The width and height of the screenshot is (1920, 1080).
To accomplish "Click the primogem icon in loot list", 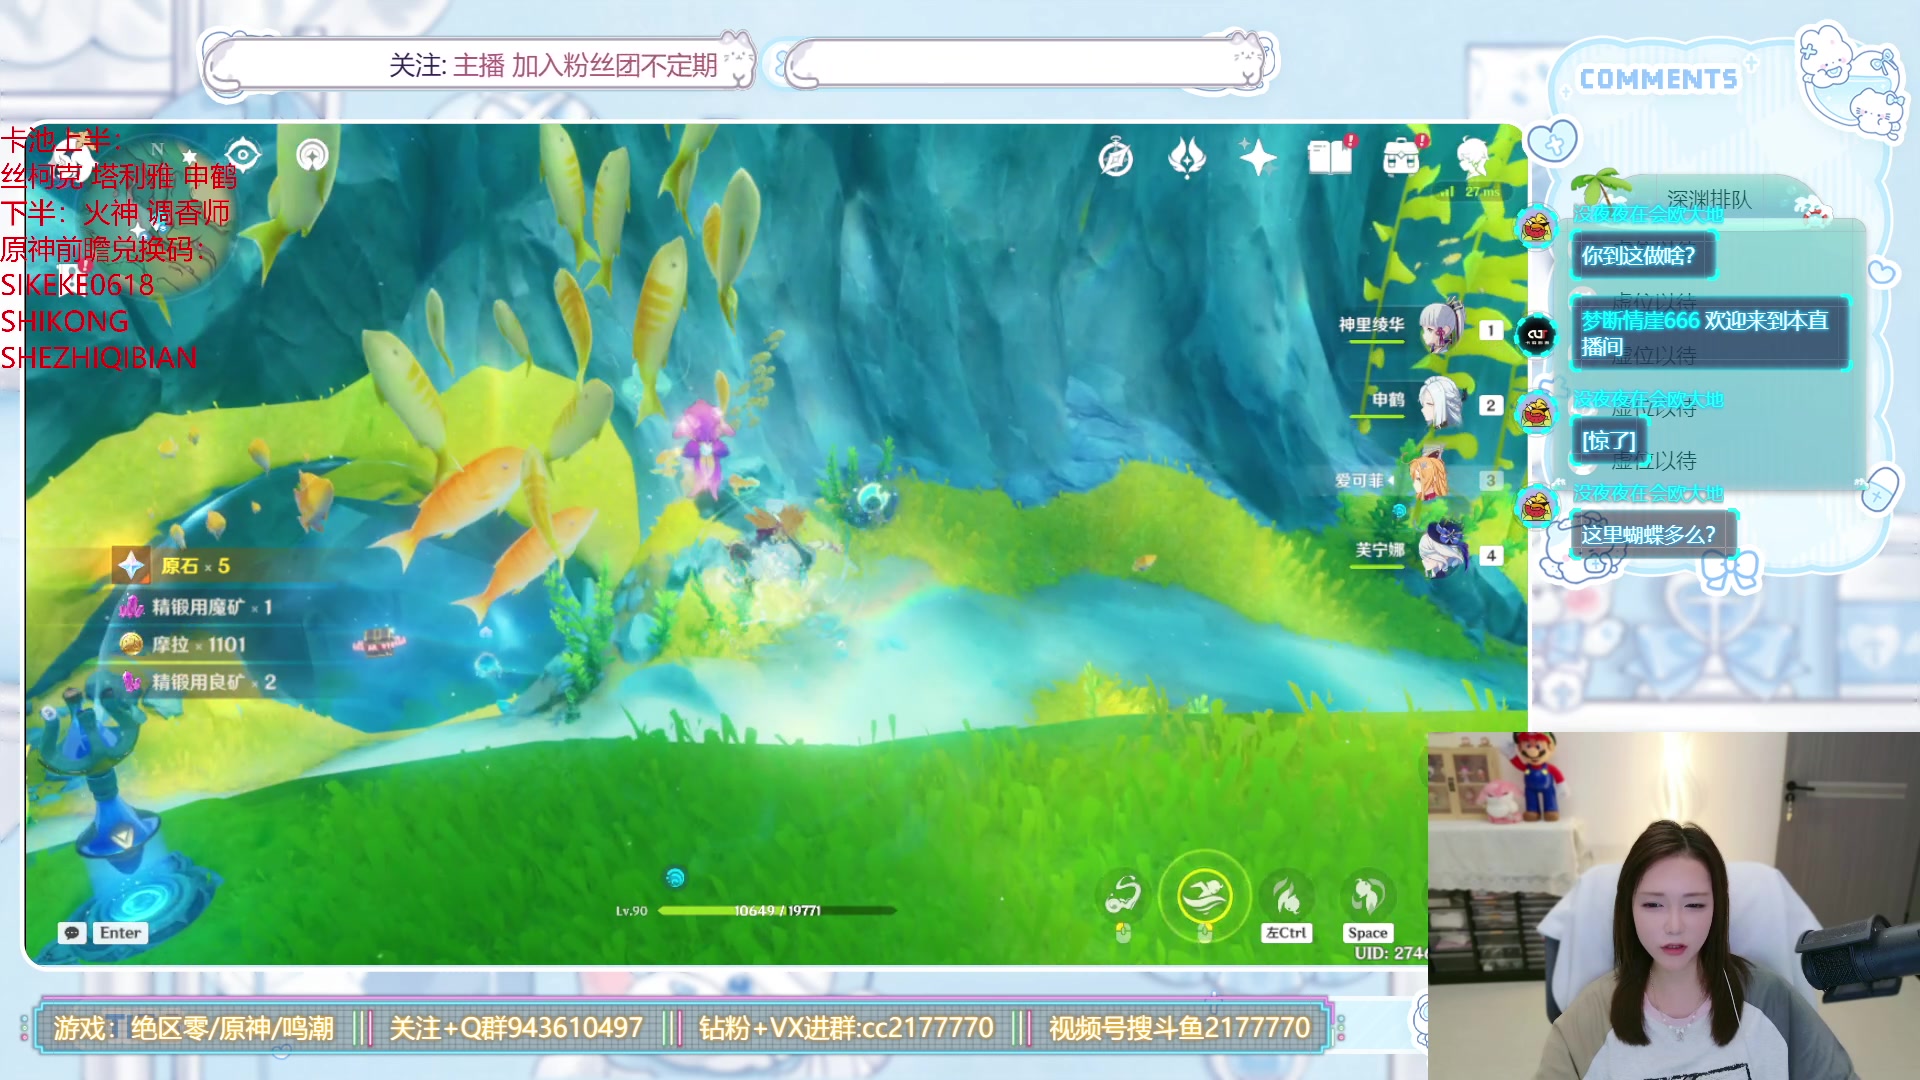I will point(131,566).
